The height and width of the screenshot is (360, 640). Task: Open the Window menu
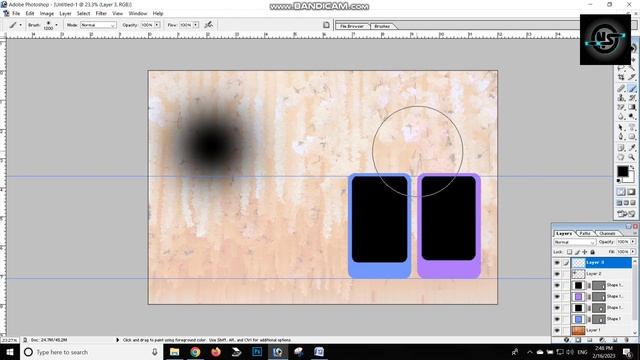[x=138, y=13]
